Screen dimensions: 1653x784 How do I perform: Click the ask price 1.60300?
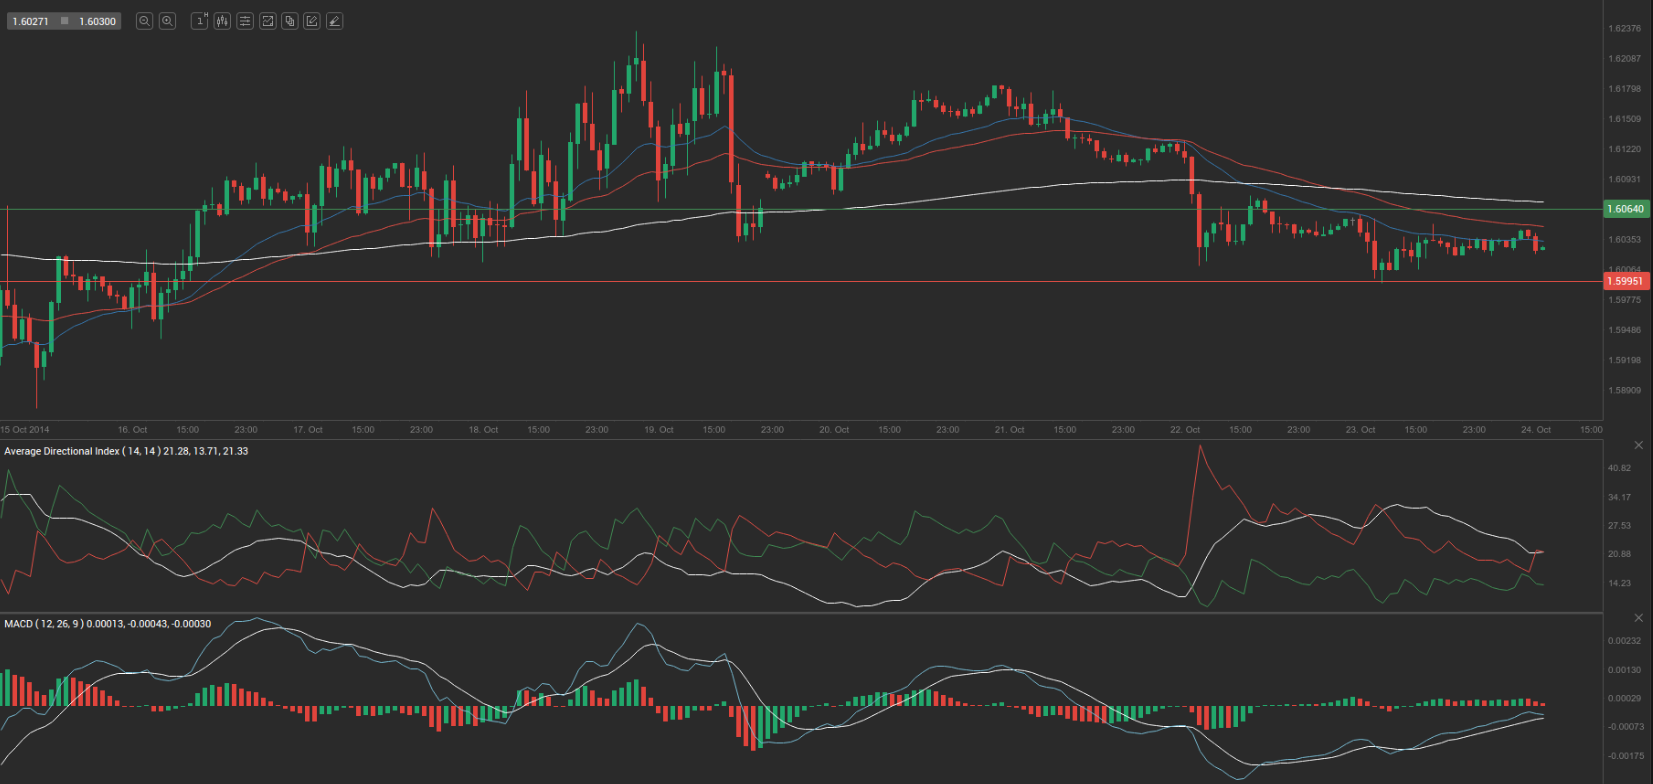pos(97,21)
